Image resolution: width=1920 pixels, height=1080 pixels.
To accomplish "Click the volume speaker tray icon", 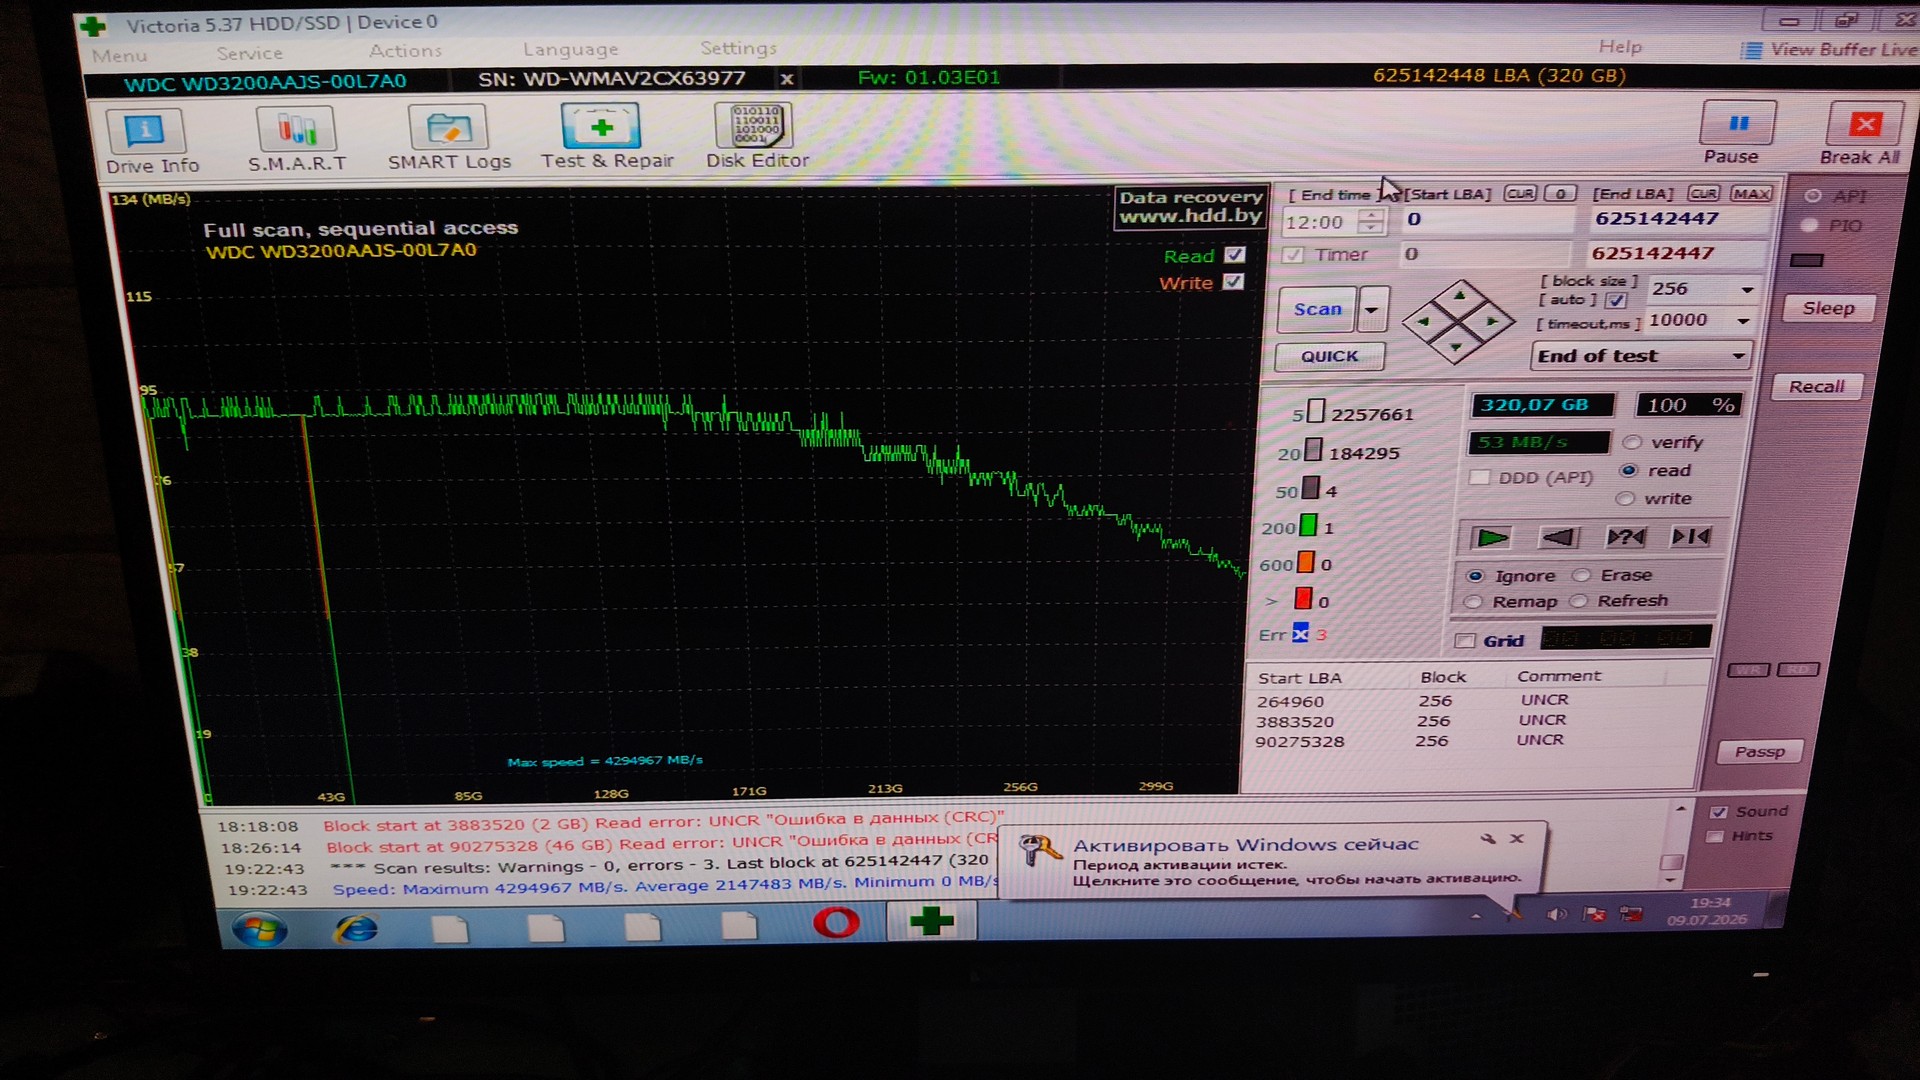I will (x=1556, y=914).
